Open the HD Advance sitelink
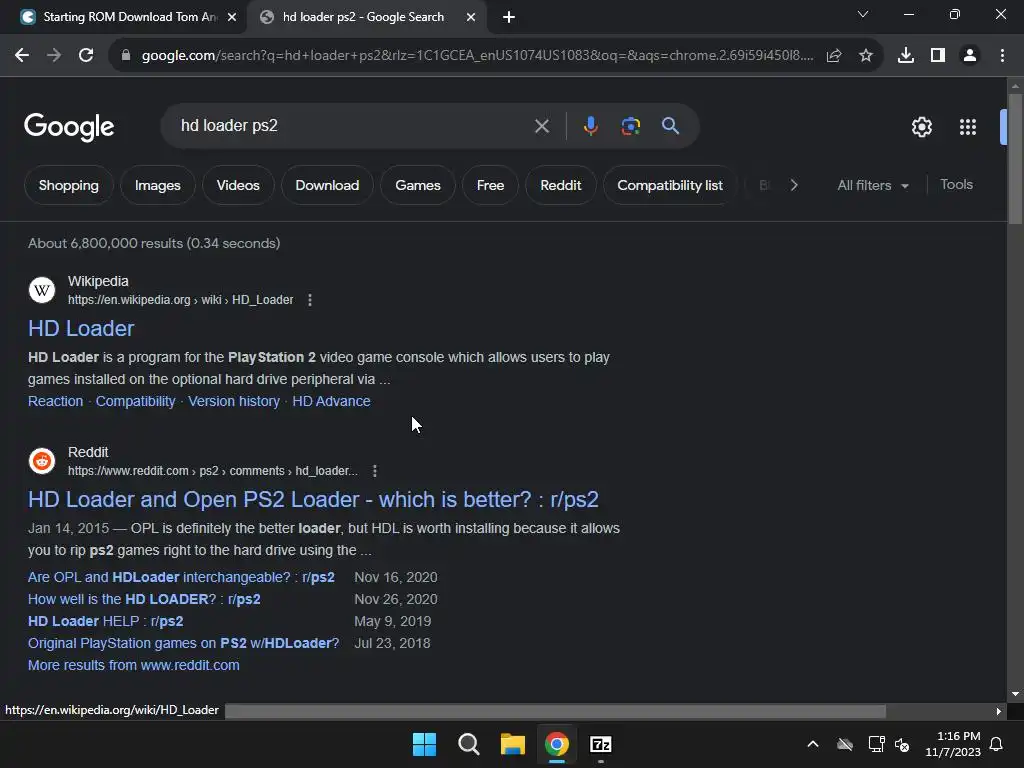Viewport: 1024px width, 768px height. [331, 401]
